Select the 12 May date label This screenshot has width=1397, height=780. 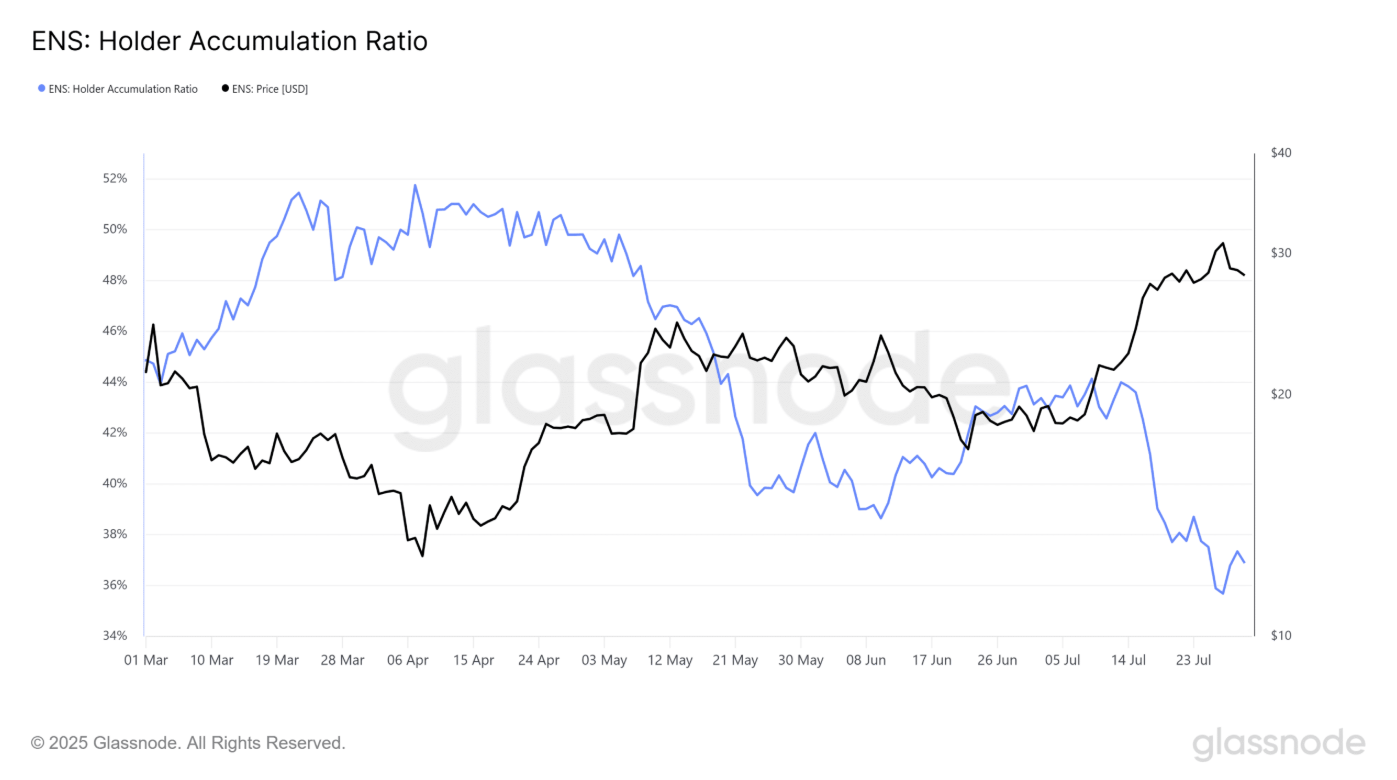670,660
